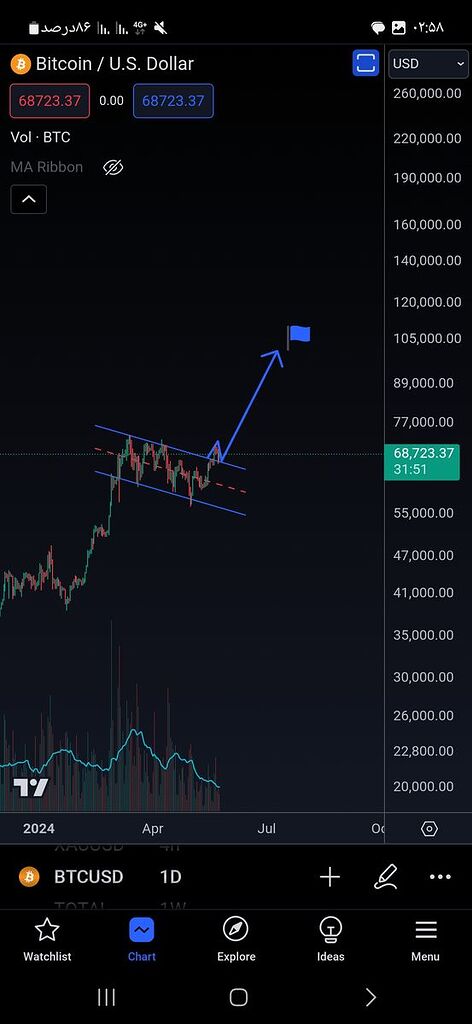The height and width of the screenshot is (1024, 472).
Task: Open the Menu tab
Action: tap(426, 939)
